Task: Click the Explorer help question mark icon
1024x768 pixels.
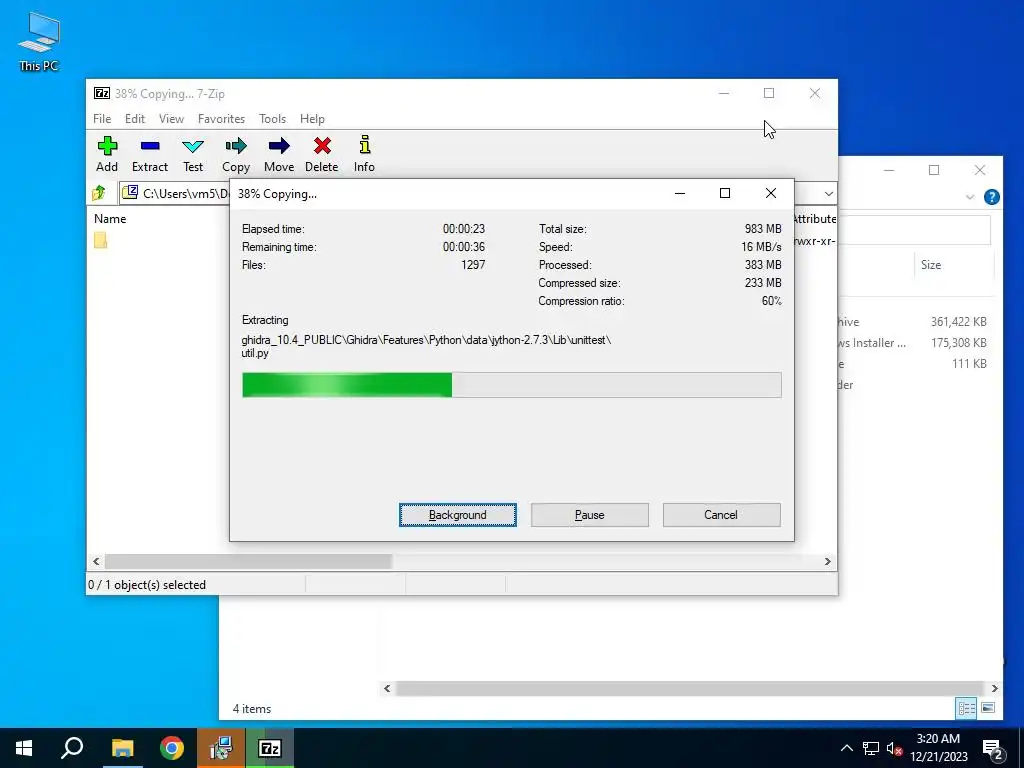Action: tap(991, 197)
